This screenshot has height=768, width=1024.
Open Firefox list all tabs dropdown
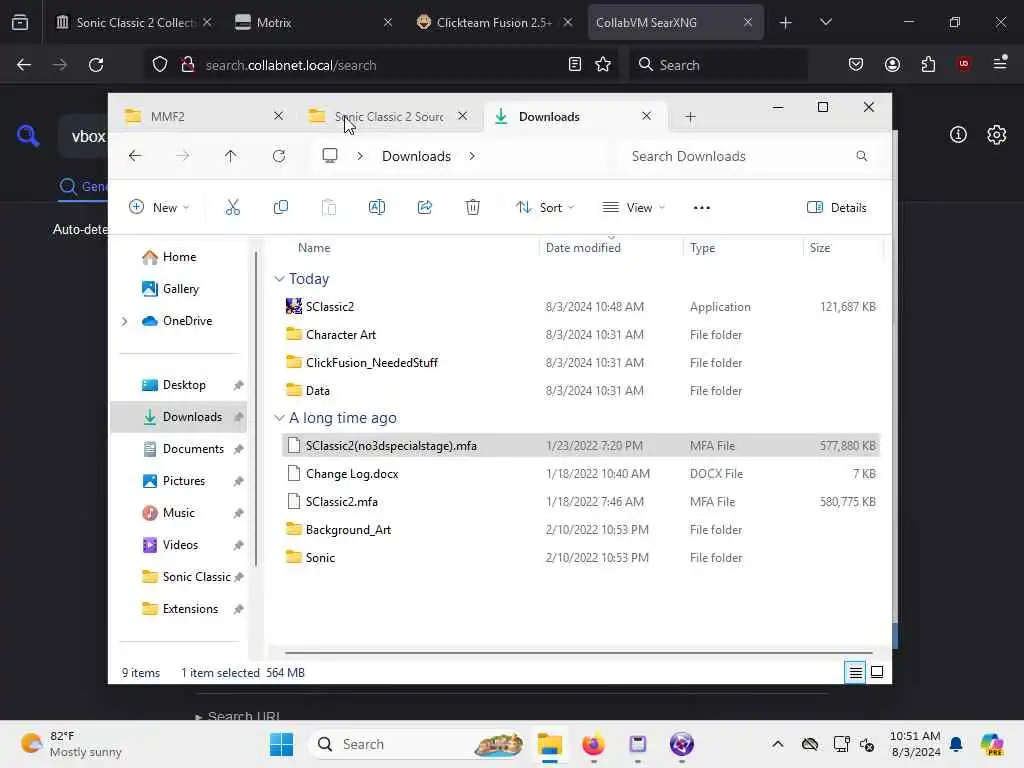(x=825, y=22)
